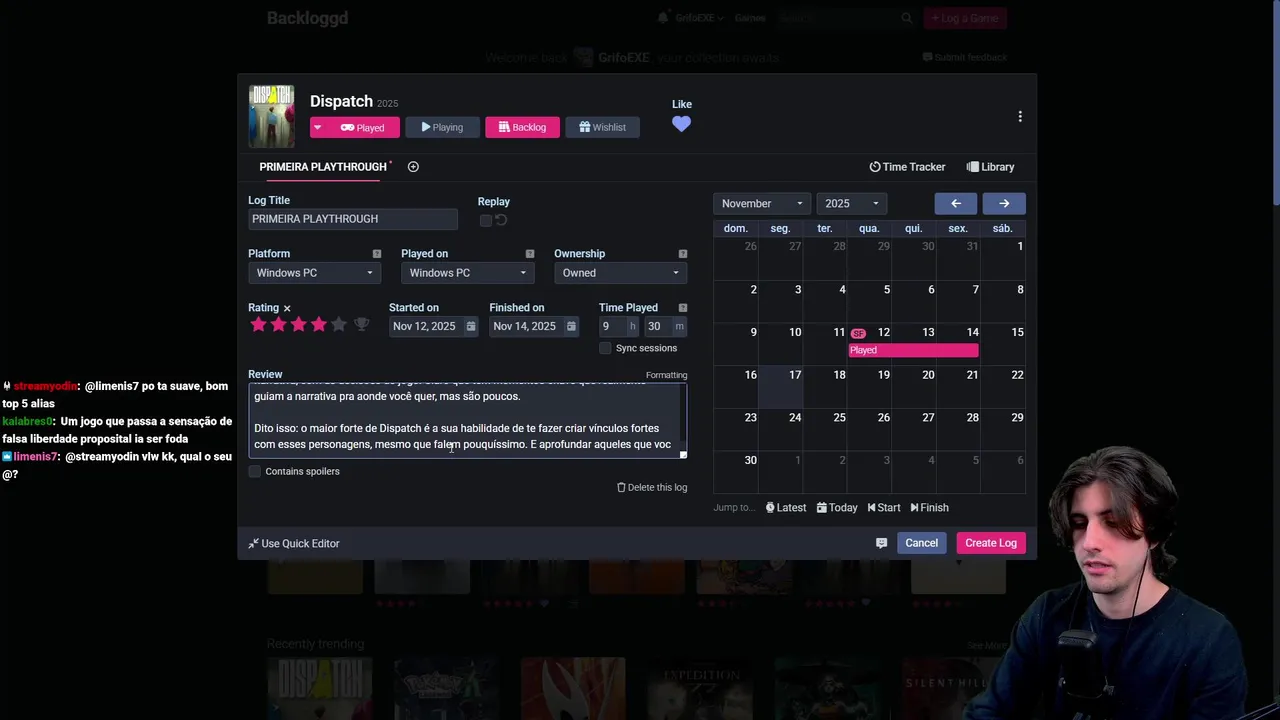This screenshot has height=720, width=1280.
Task: Click Delete this log
Action: (x=652, y=487)
